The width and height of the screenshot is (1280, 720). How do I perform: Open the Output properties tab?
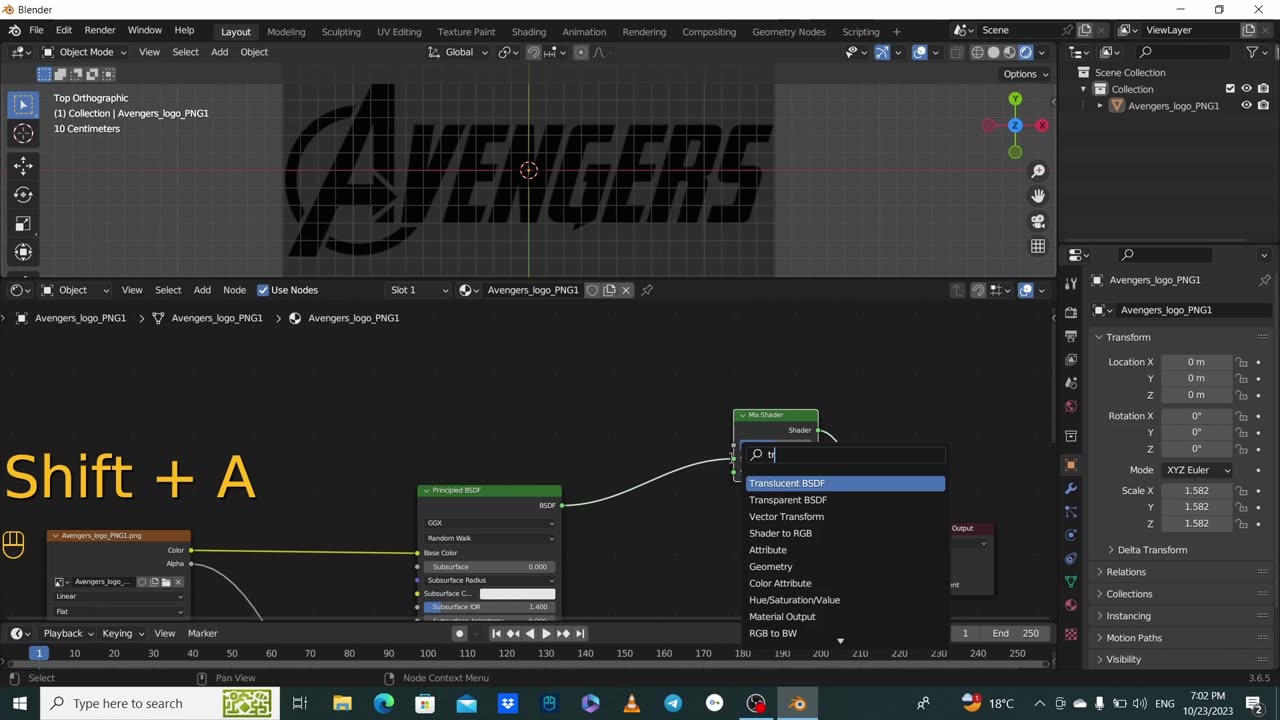1071,336
